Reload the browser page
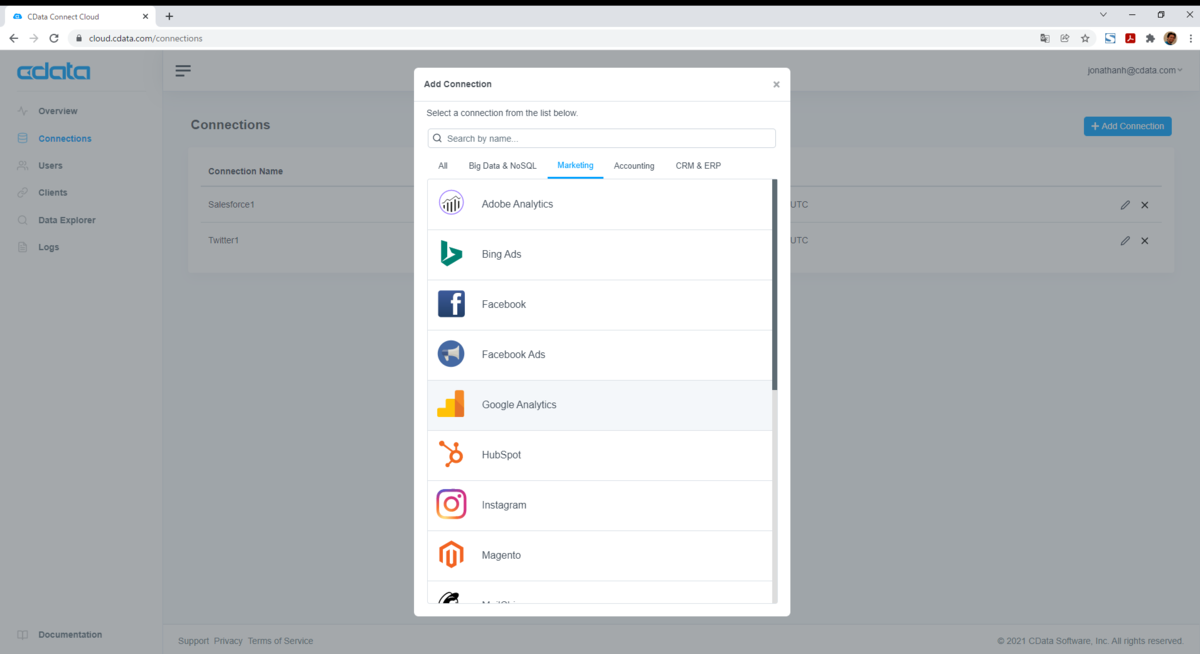 tap(54, 38)
